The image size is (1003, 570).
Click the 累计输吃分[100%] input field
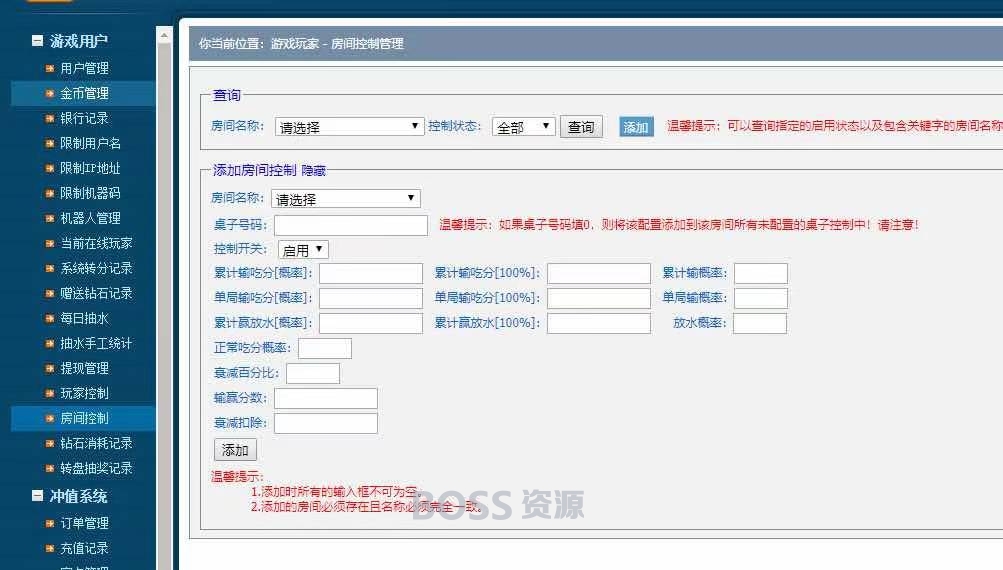tap(599, 273)
